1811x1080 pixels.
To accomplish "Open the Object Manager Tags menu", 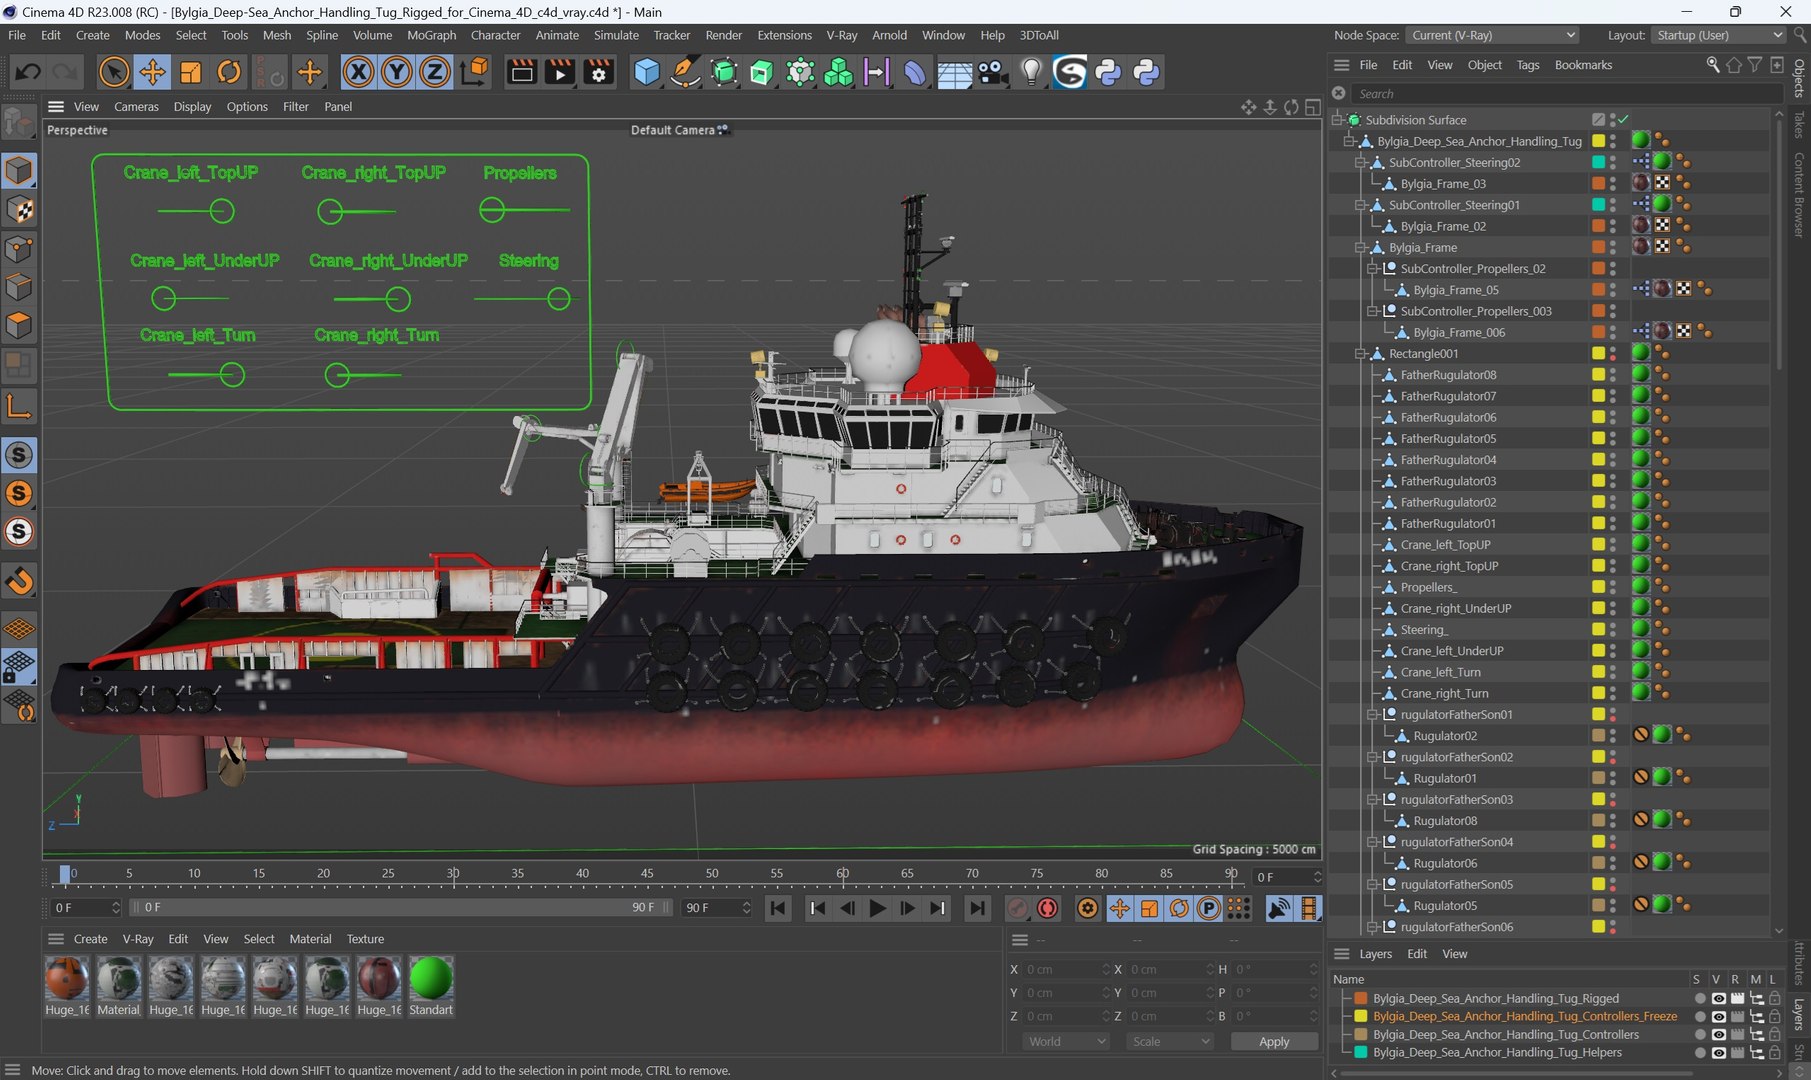I will tap(1528, 65).
